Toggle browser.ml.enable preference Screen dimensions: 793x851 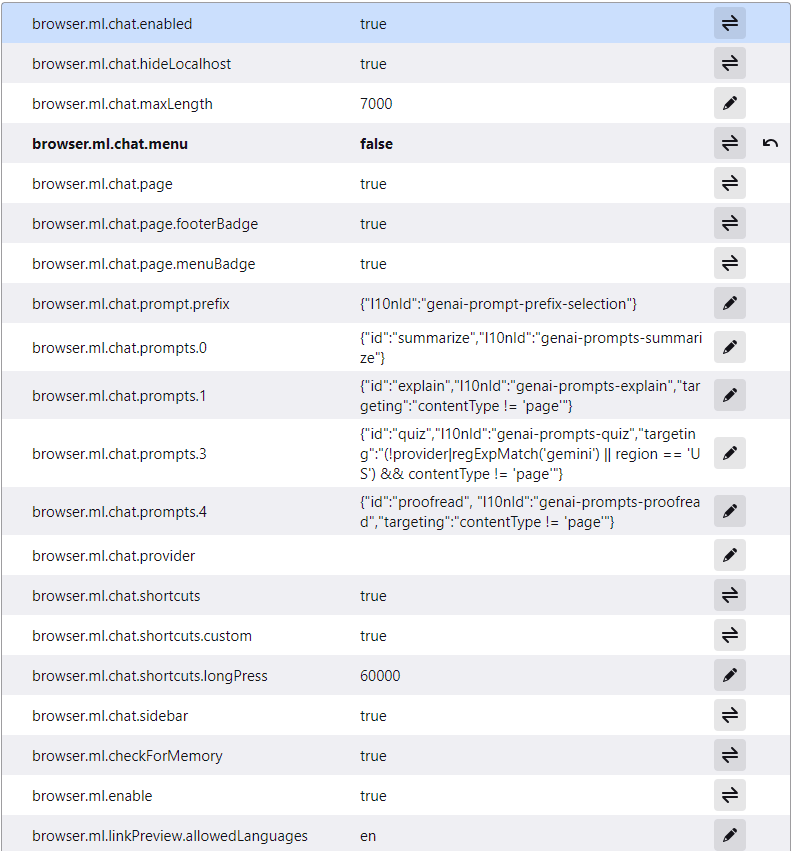click(x=730, y=796)
